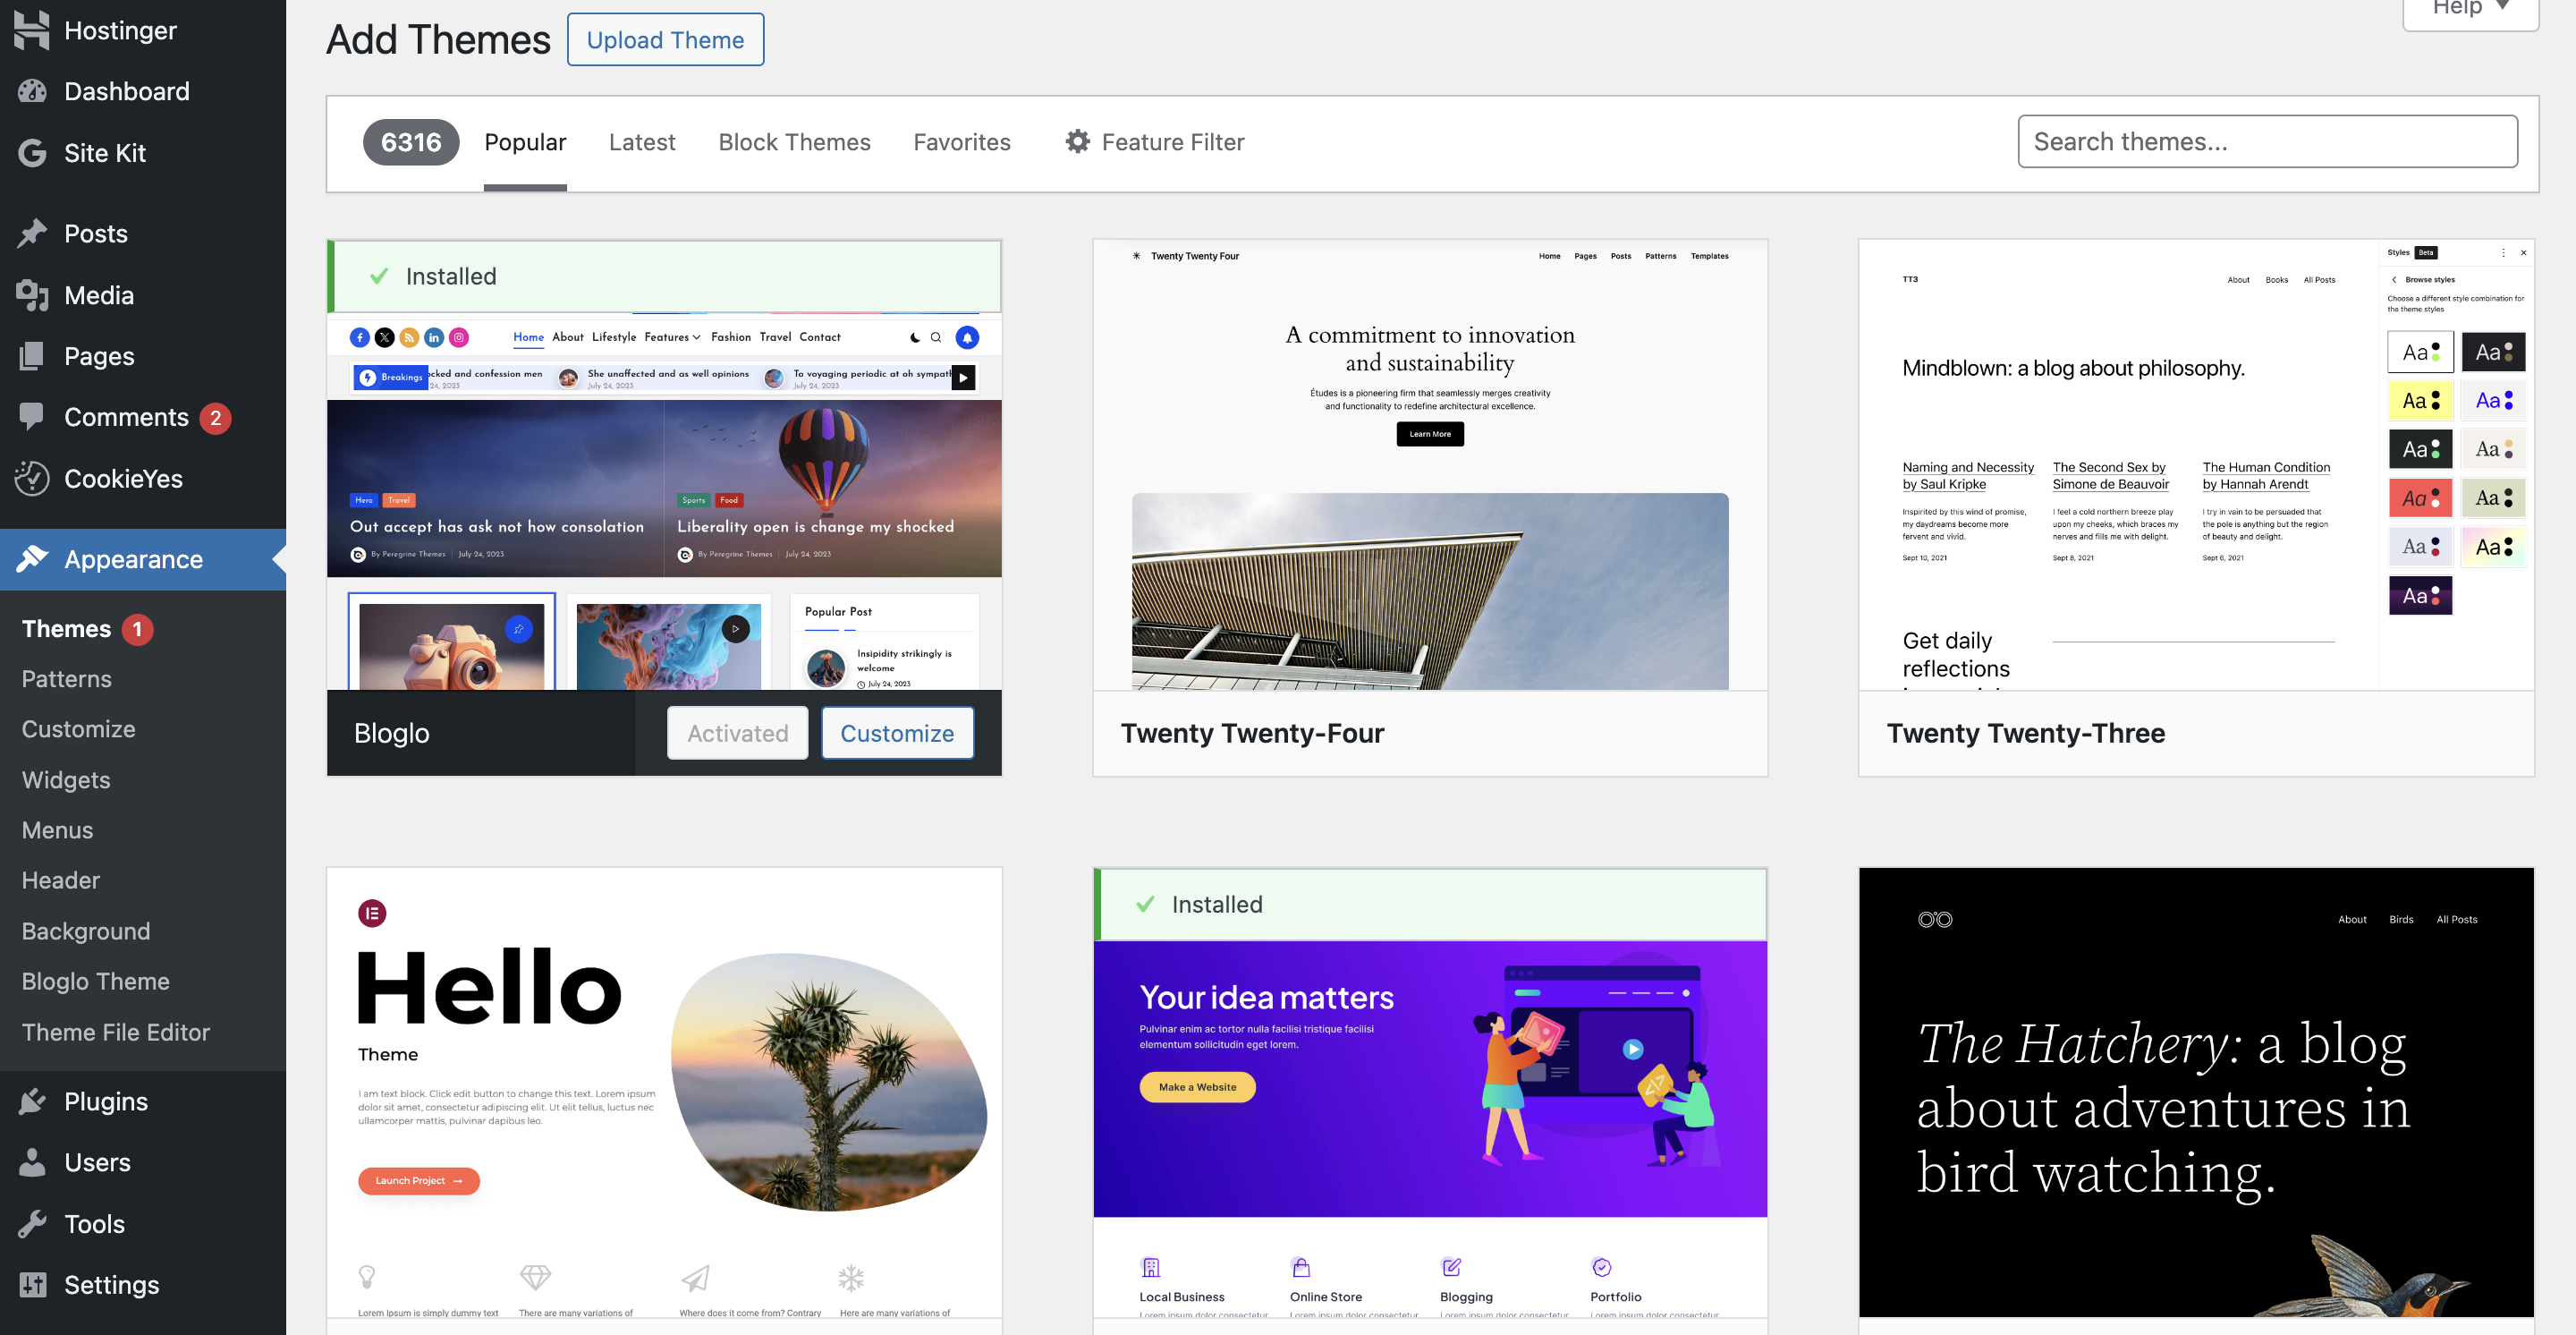
Task: Open Bloglo Theme submenu item
Action: pos(96,981)
